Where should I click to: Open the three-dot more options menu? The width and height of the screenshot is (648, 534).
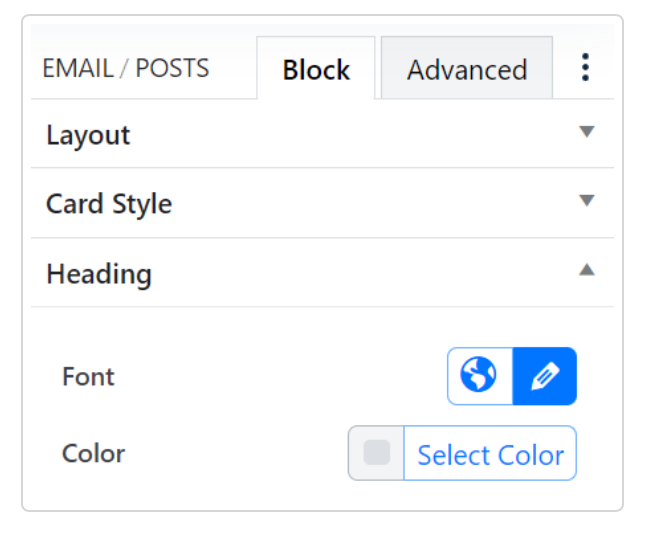coord(585,68)
